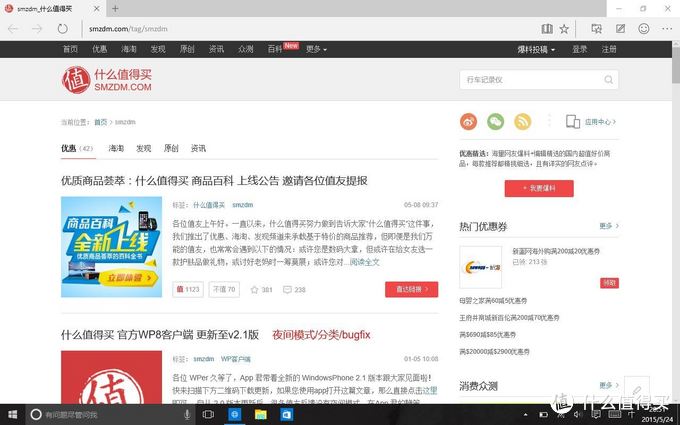Click the taskbar volume speaker icon
The width and height of the screenshot is (680, 425).
point(578,415)
